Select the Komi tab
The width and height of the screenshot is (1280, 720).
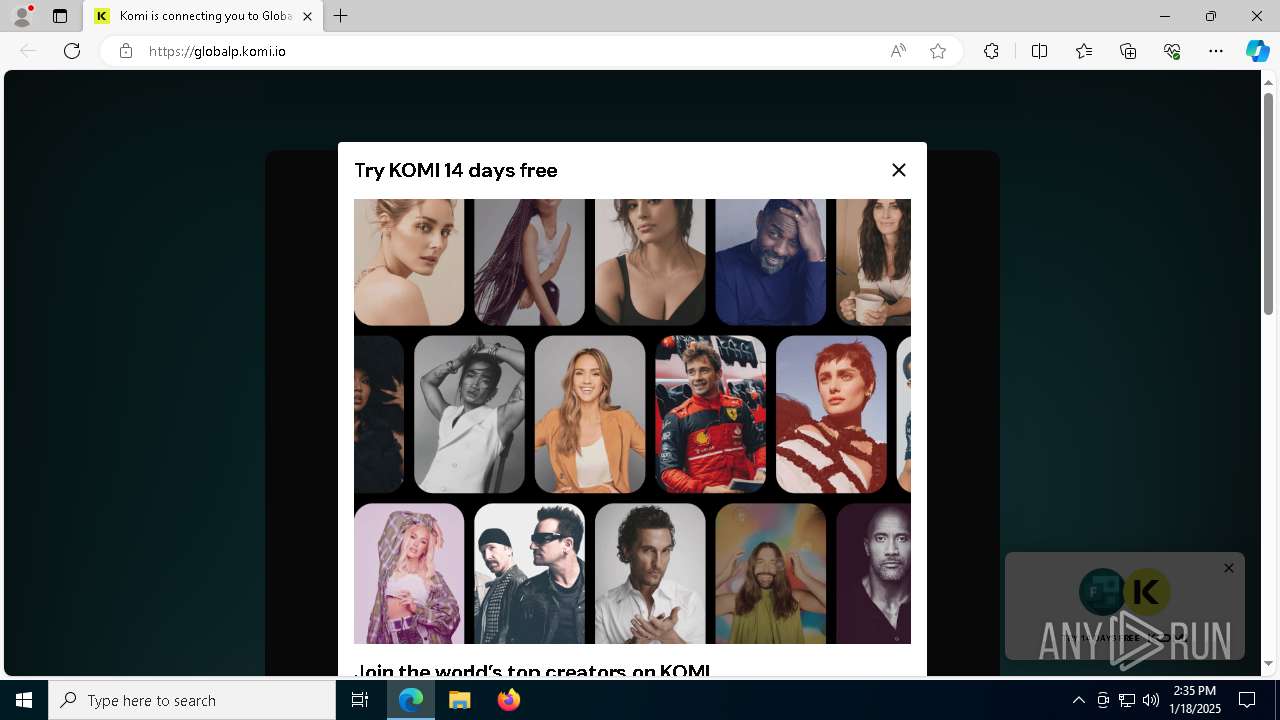(204, 16)
